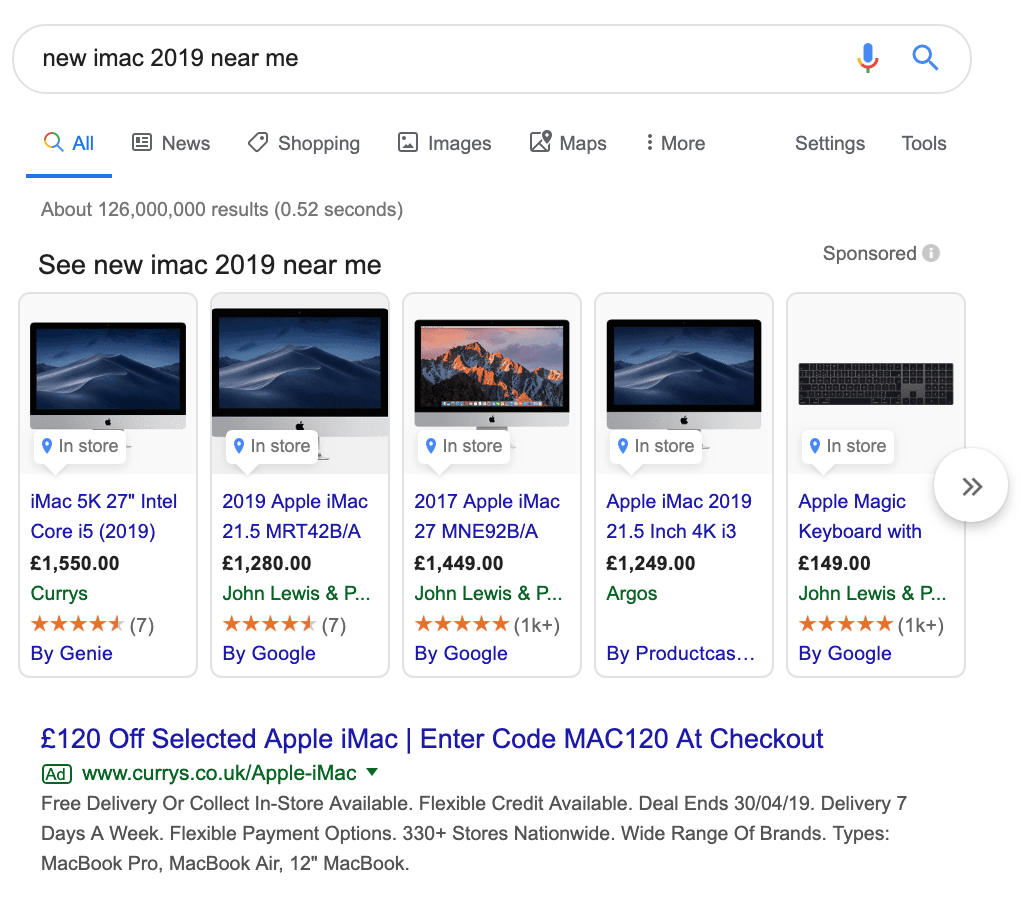Click star rating of 2017 Apple iMac
Screen dimensions: 1032x900
[x=461, y=623]
